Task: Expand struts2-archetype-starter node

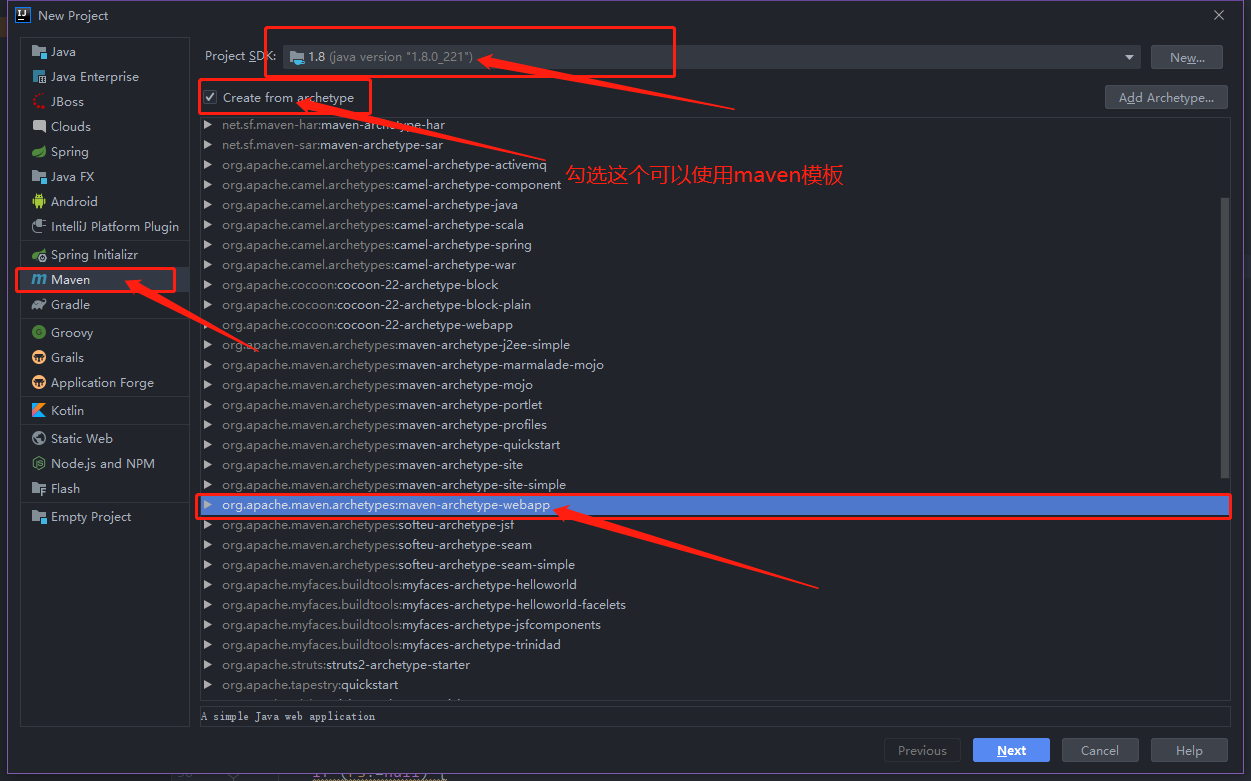Action: pyautogui.click(x=208, y=665)
